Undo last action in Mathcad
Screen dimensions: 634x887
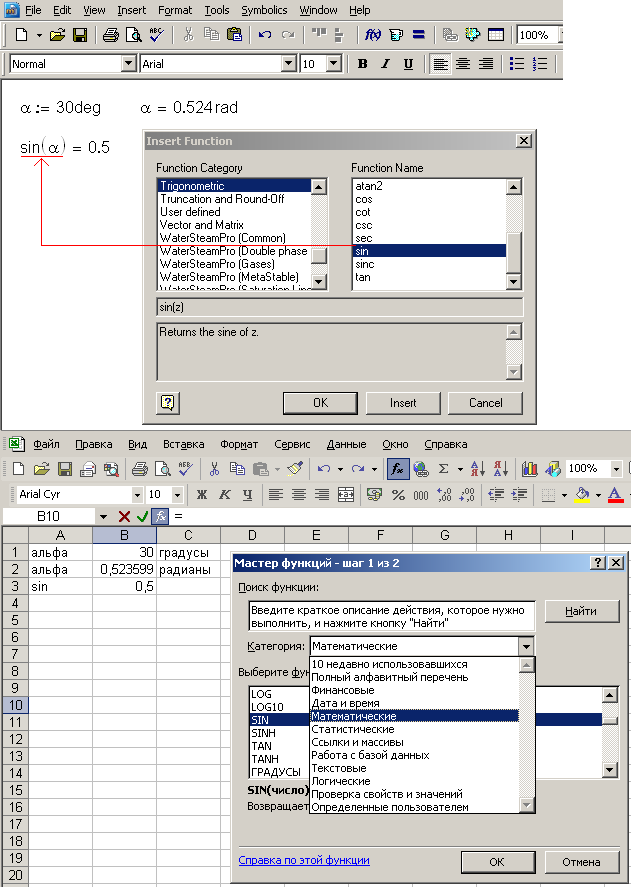coord(265,35)
